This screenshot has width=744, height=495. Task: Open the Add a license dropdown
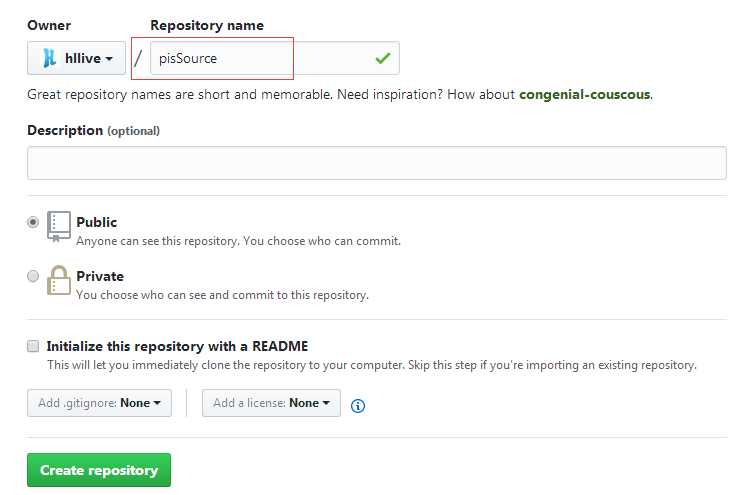(271, 403)
